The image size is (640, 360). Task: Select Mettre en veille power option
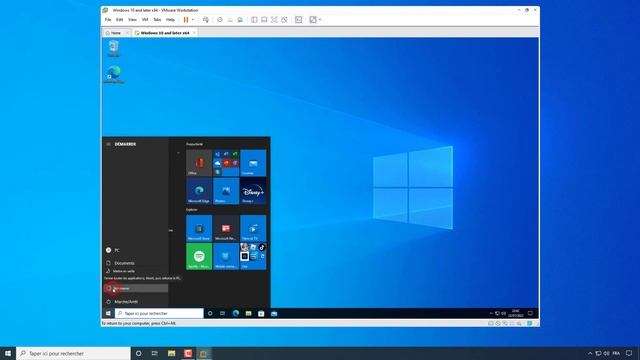pyautogui.click(x=135, y=271)
